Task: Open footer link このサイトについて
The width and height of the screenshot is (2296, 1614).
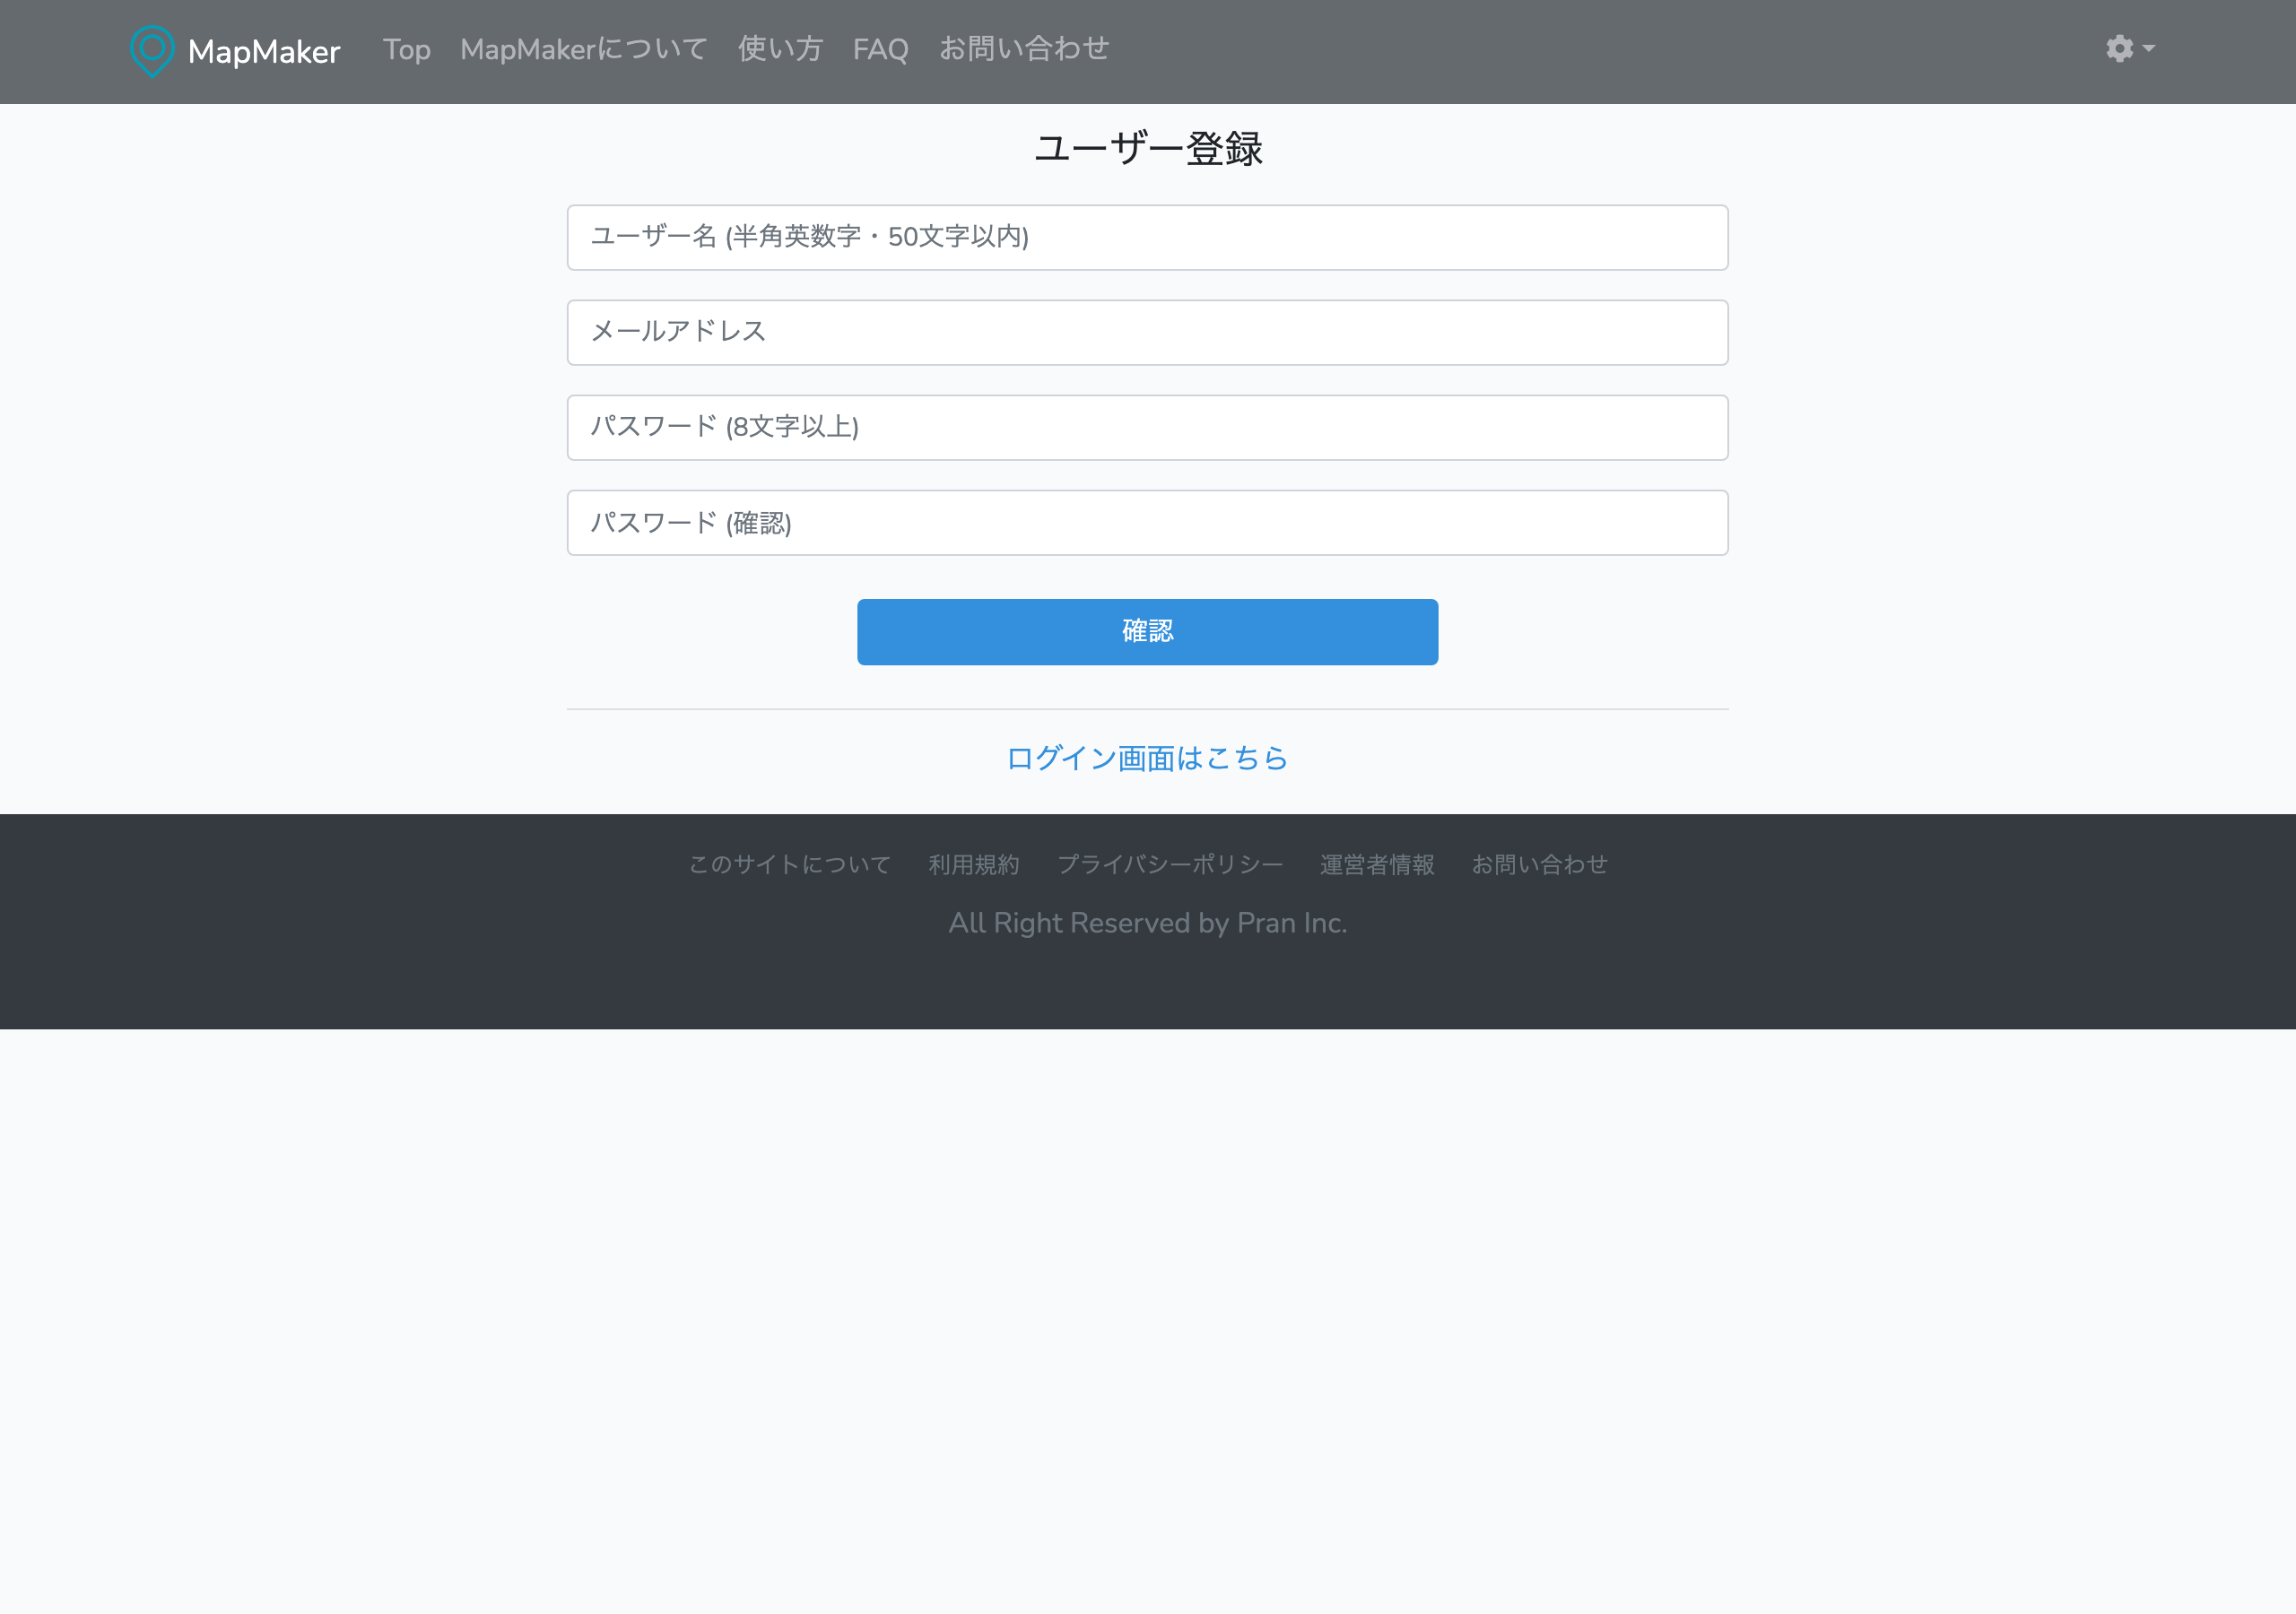Action: 789,864
